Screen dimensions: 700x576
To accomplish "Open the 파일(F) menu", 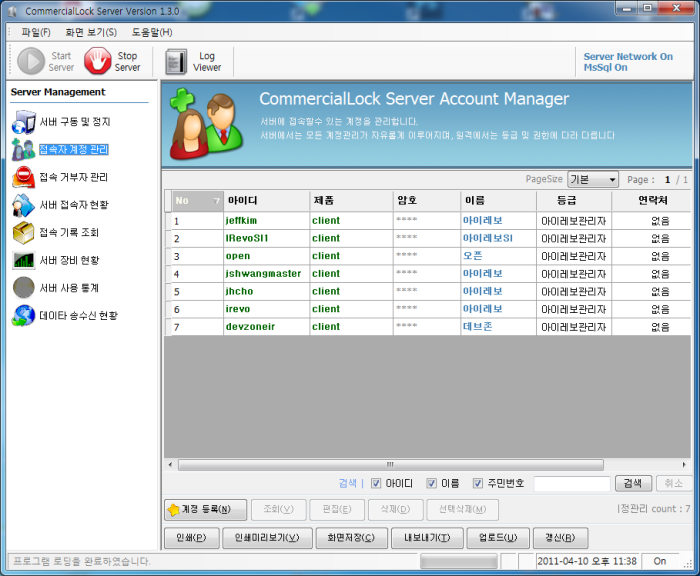I will pos(36,32).
